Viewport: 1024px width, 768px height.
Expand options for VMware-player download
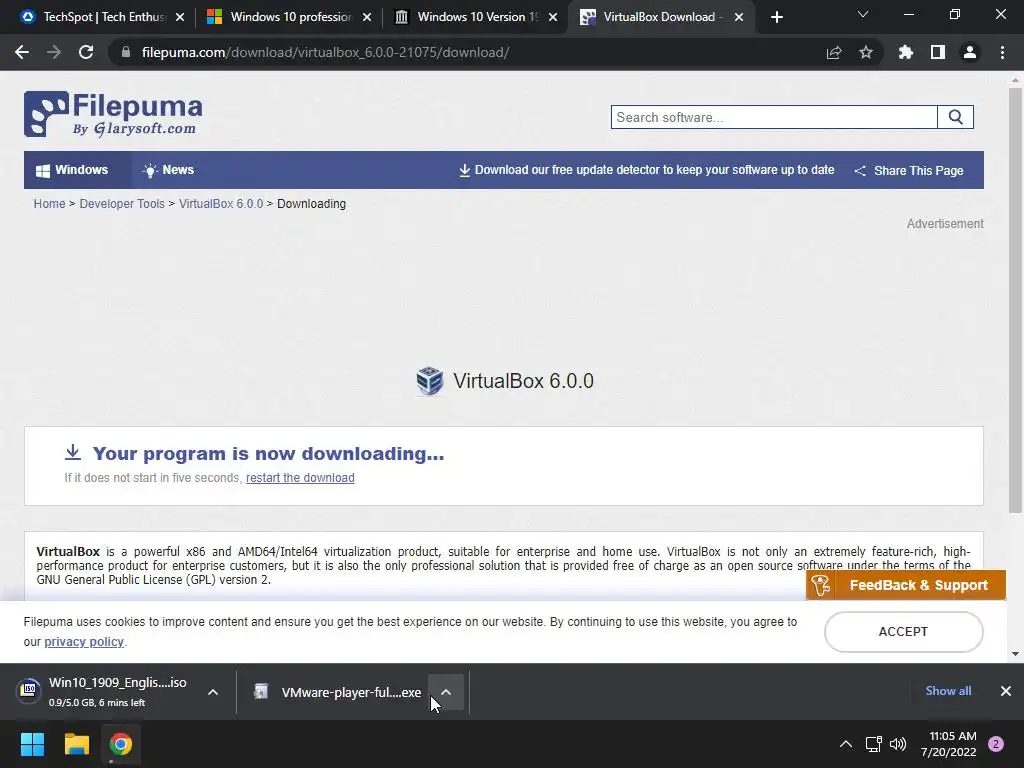tap(446, 692)
